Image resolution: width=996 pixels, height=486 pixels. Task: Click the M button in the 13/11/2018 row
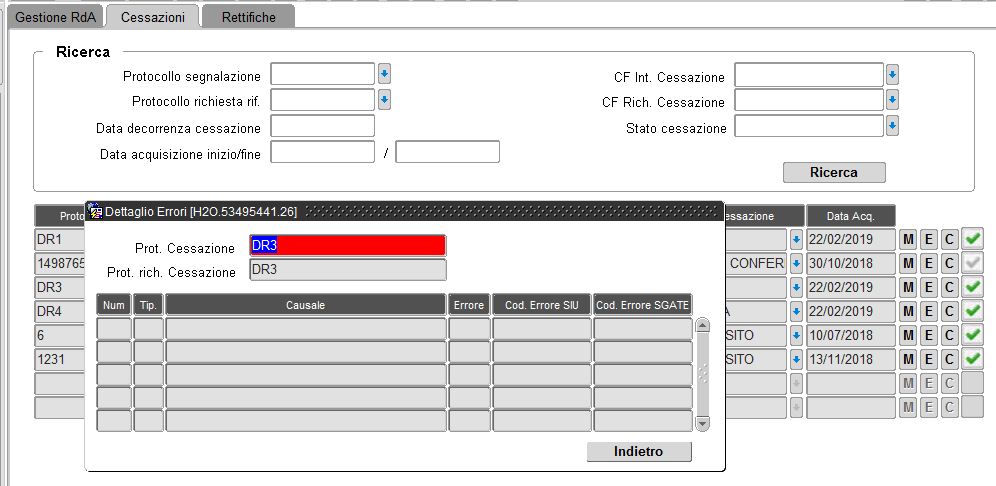pyautogui.click(x=908, y=360)
